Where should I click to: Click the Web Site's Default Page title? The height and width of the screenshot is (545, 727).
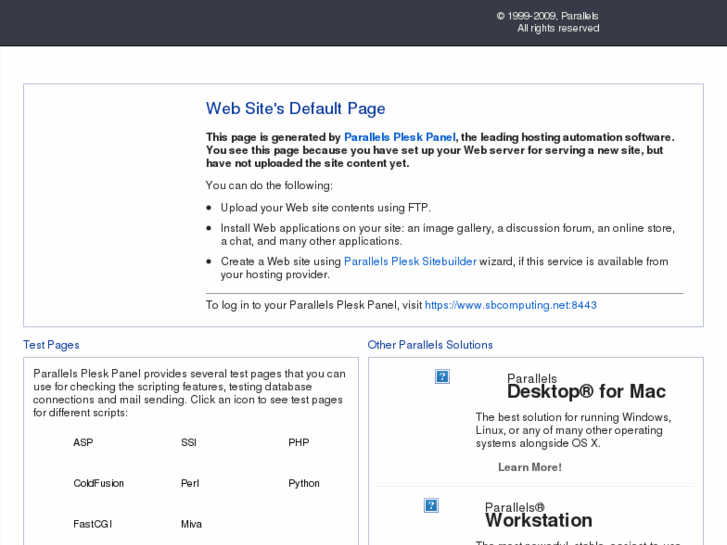(x=295, y=109)
